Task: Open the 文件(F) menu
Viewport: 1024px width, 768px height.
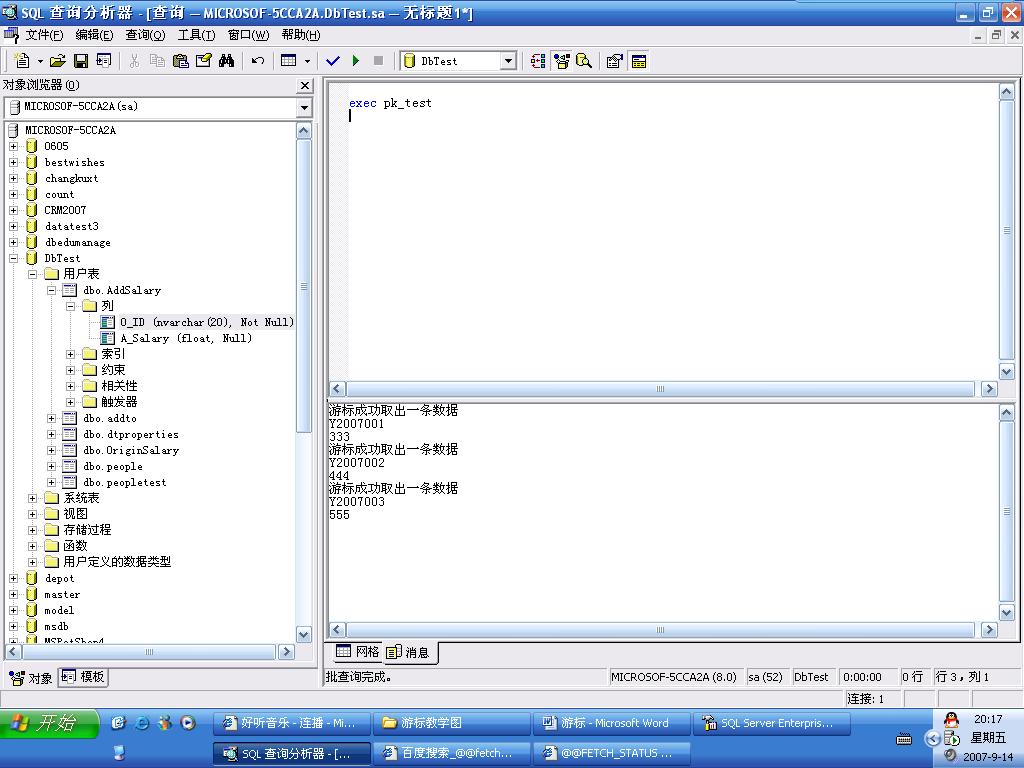Action: [44, 35]
